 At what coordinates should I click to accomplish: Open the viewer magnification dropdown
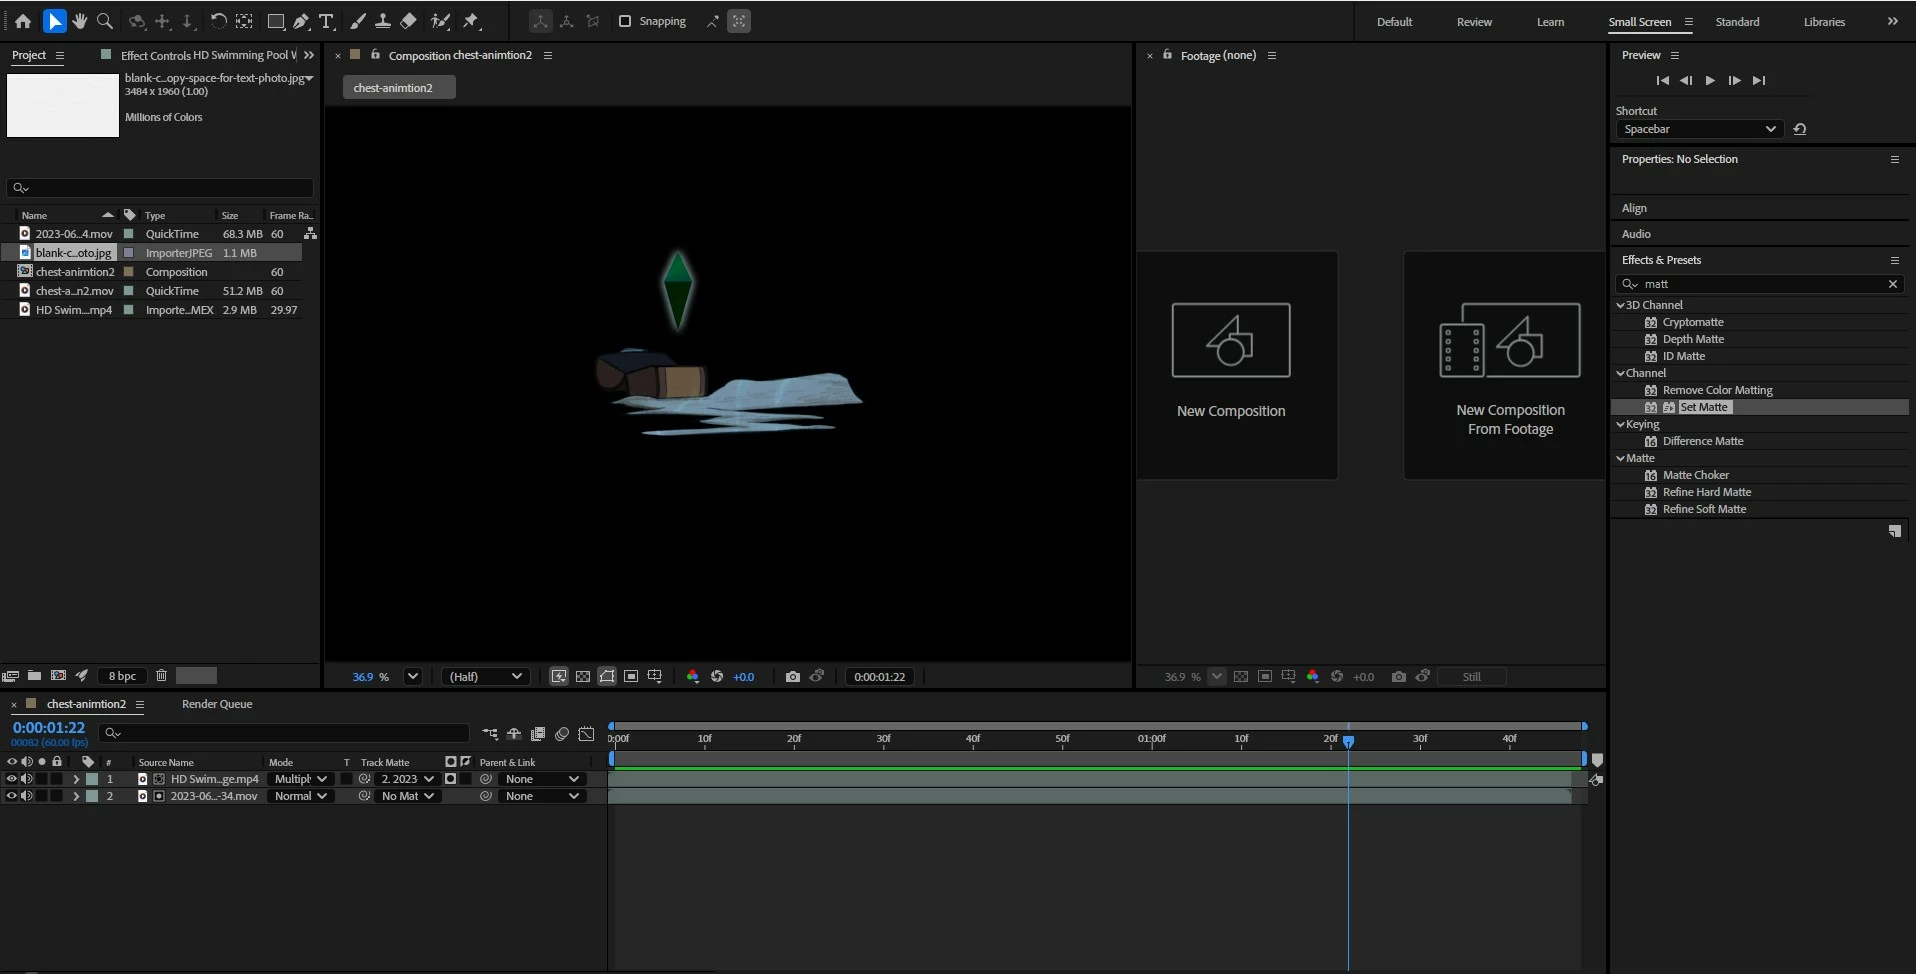tap(412, 677)
